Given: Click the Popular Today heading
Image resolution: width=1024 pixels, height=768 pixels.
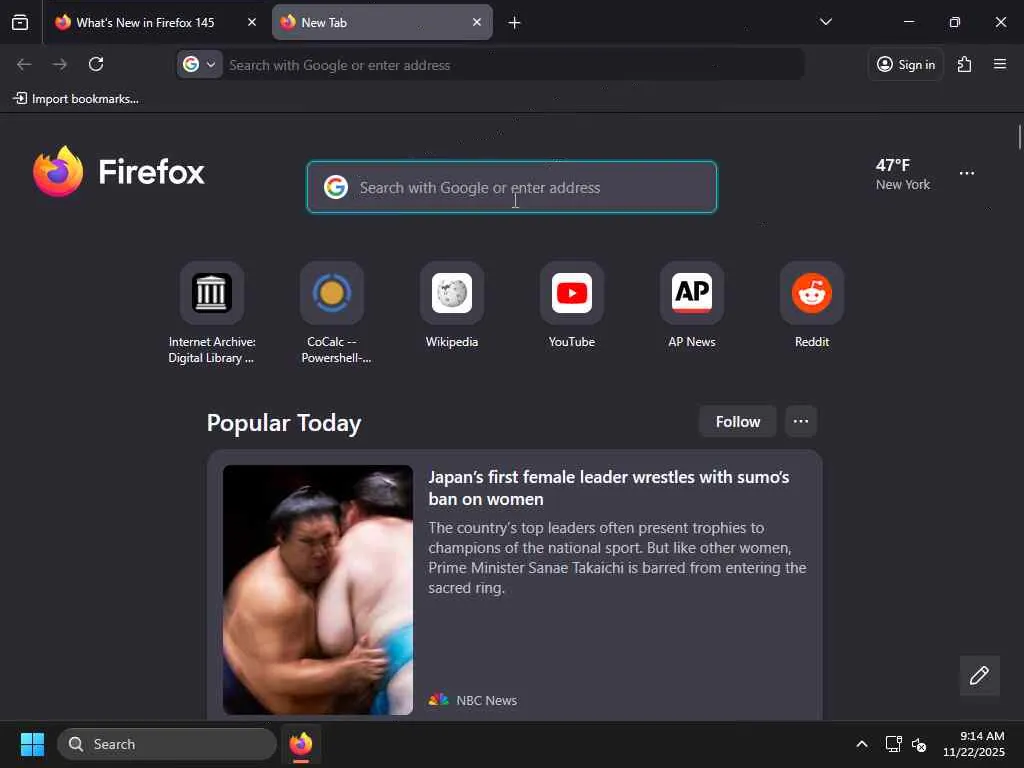Looking at the screenshot, I should tap(284, 423).
